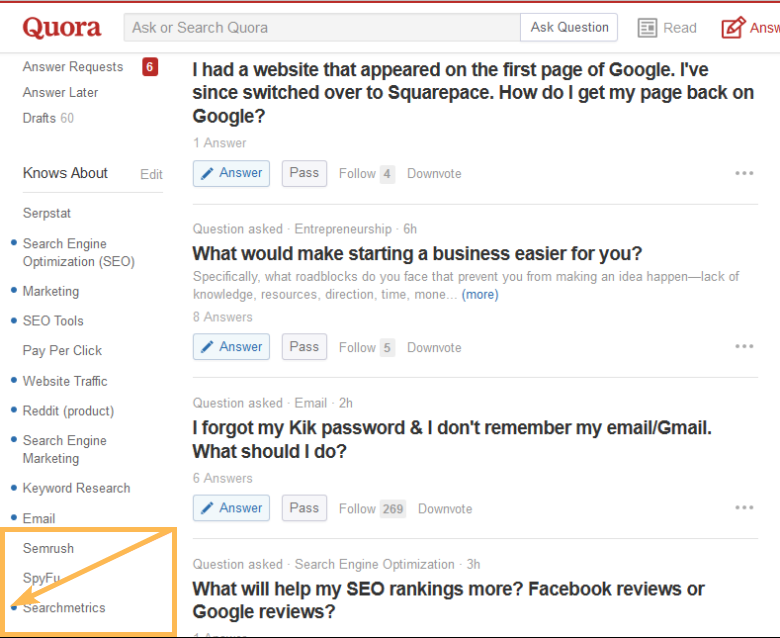The height and width of the screenshot is (638, 780).
Task: Open Drafts 60 in sidebar
Action: [x=48, y=118]
